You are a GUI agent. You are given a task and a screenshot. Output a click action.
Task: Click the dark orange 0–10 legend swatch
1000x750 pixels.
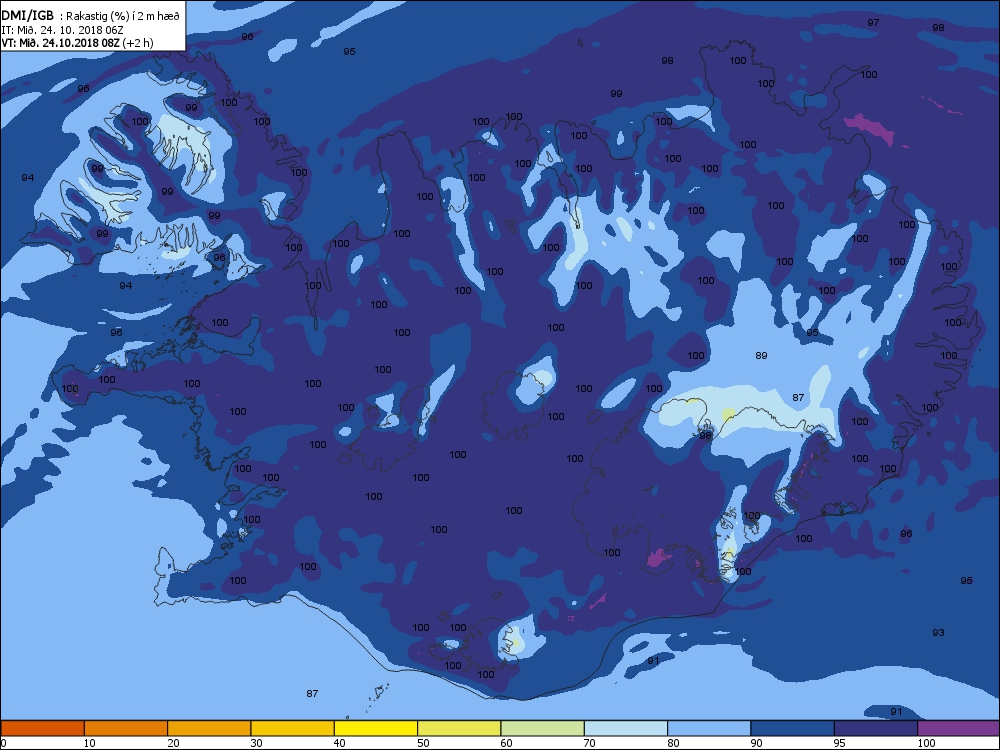(42, 728)
